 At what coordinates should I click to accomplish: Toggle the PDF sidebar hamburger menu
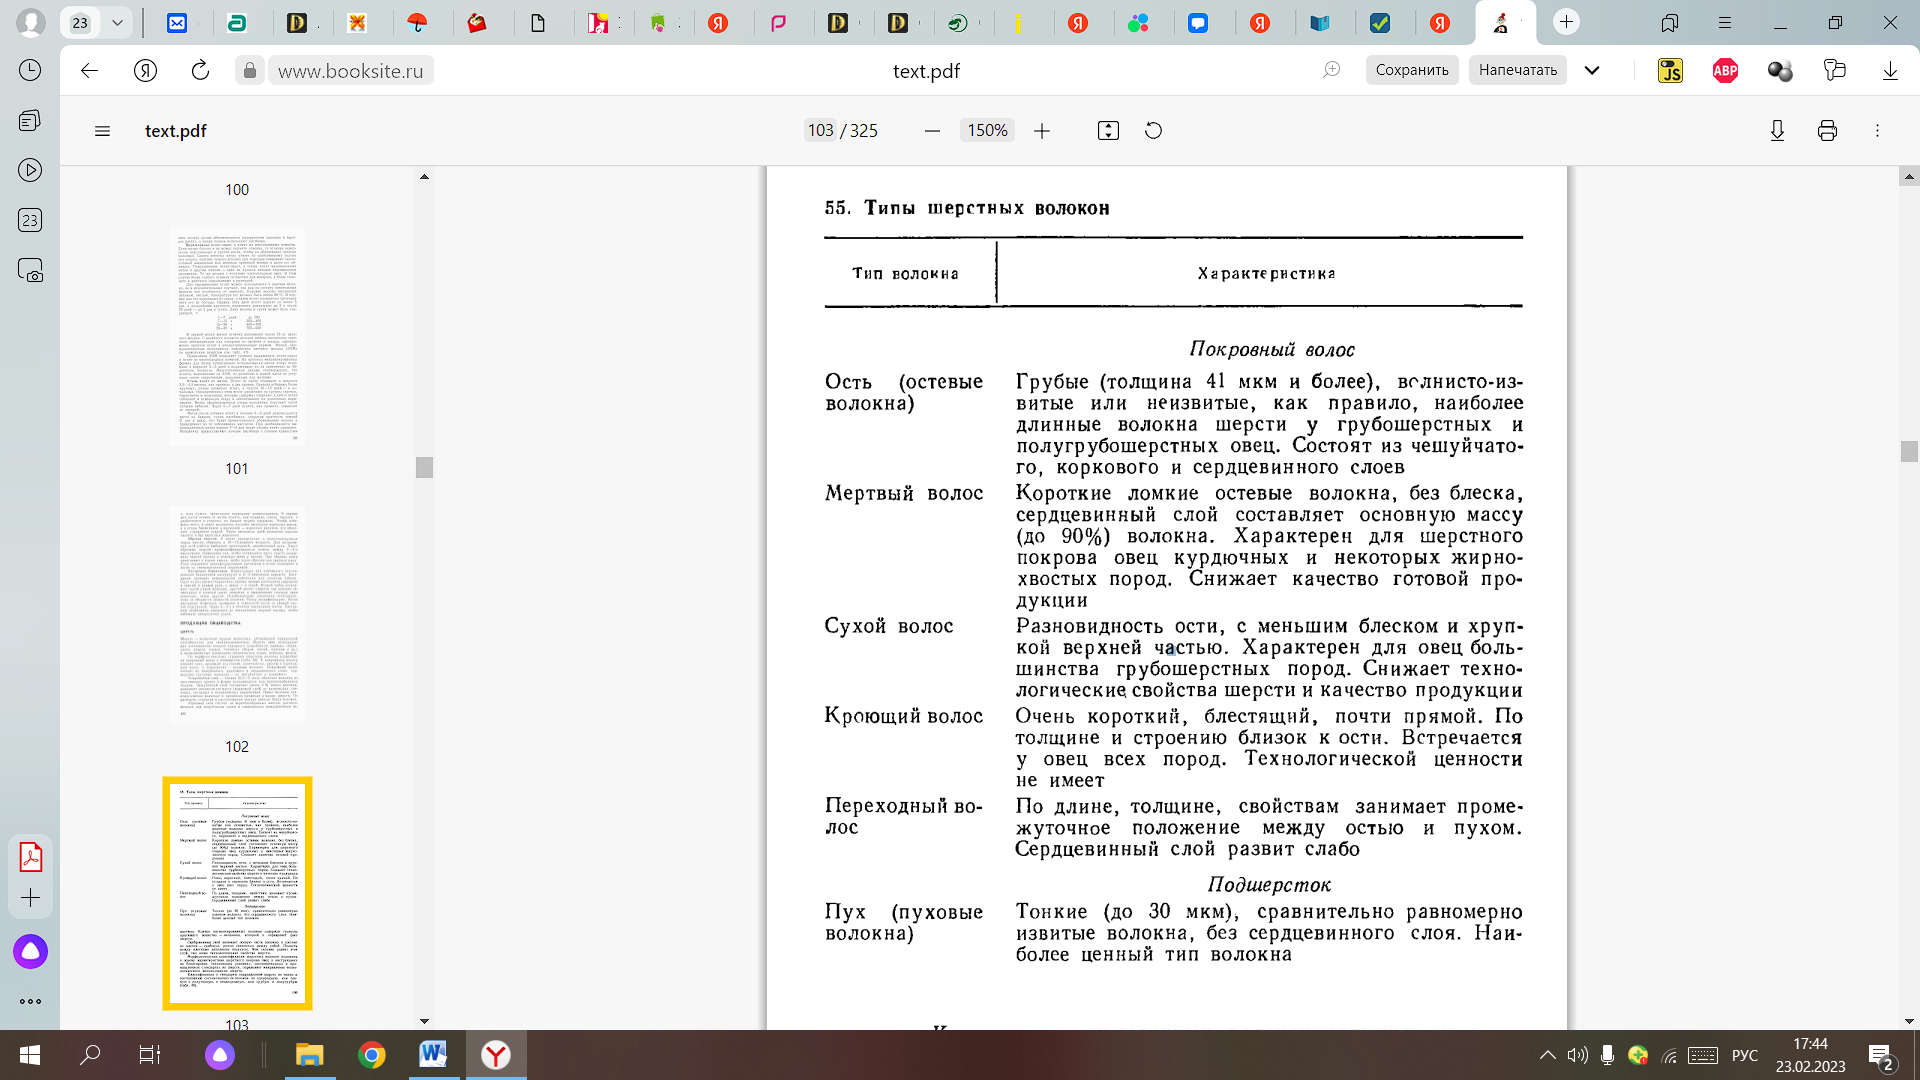pyautogui.click(x=102, y=131)
